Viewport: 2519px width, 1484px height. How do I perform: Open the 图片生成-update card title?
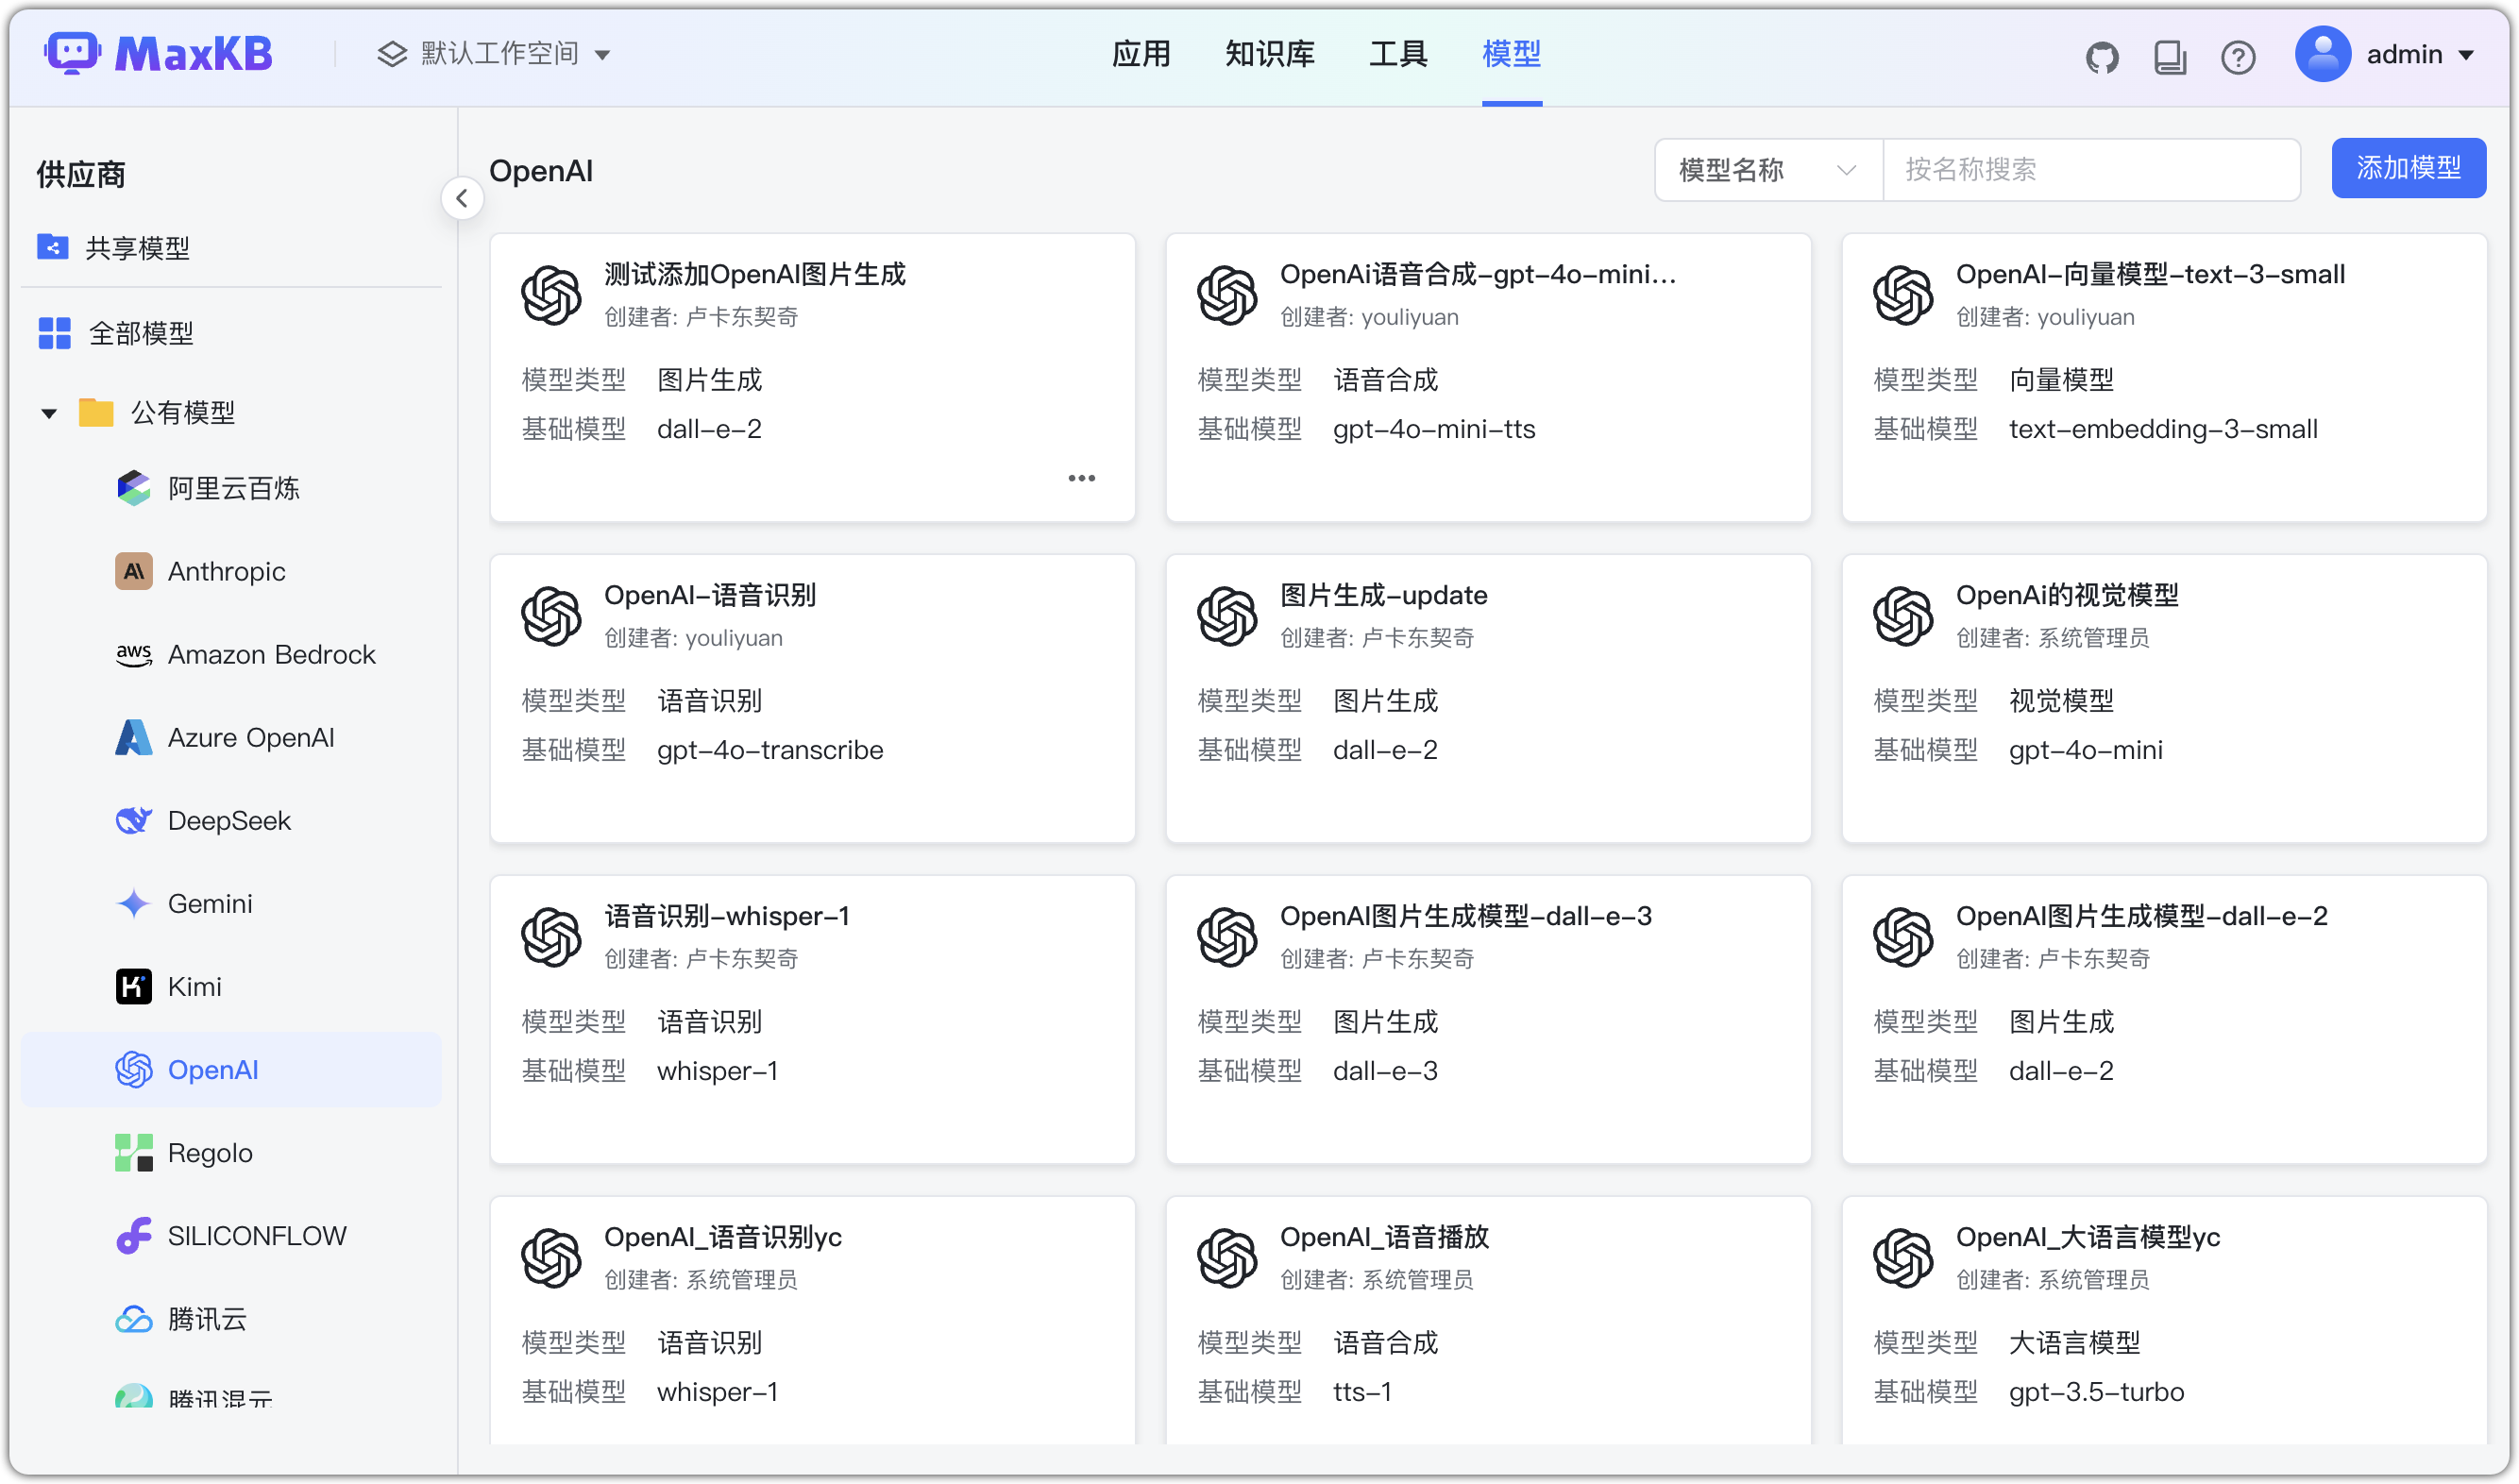(1383, 595)
